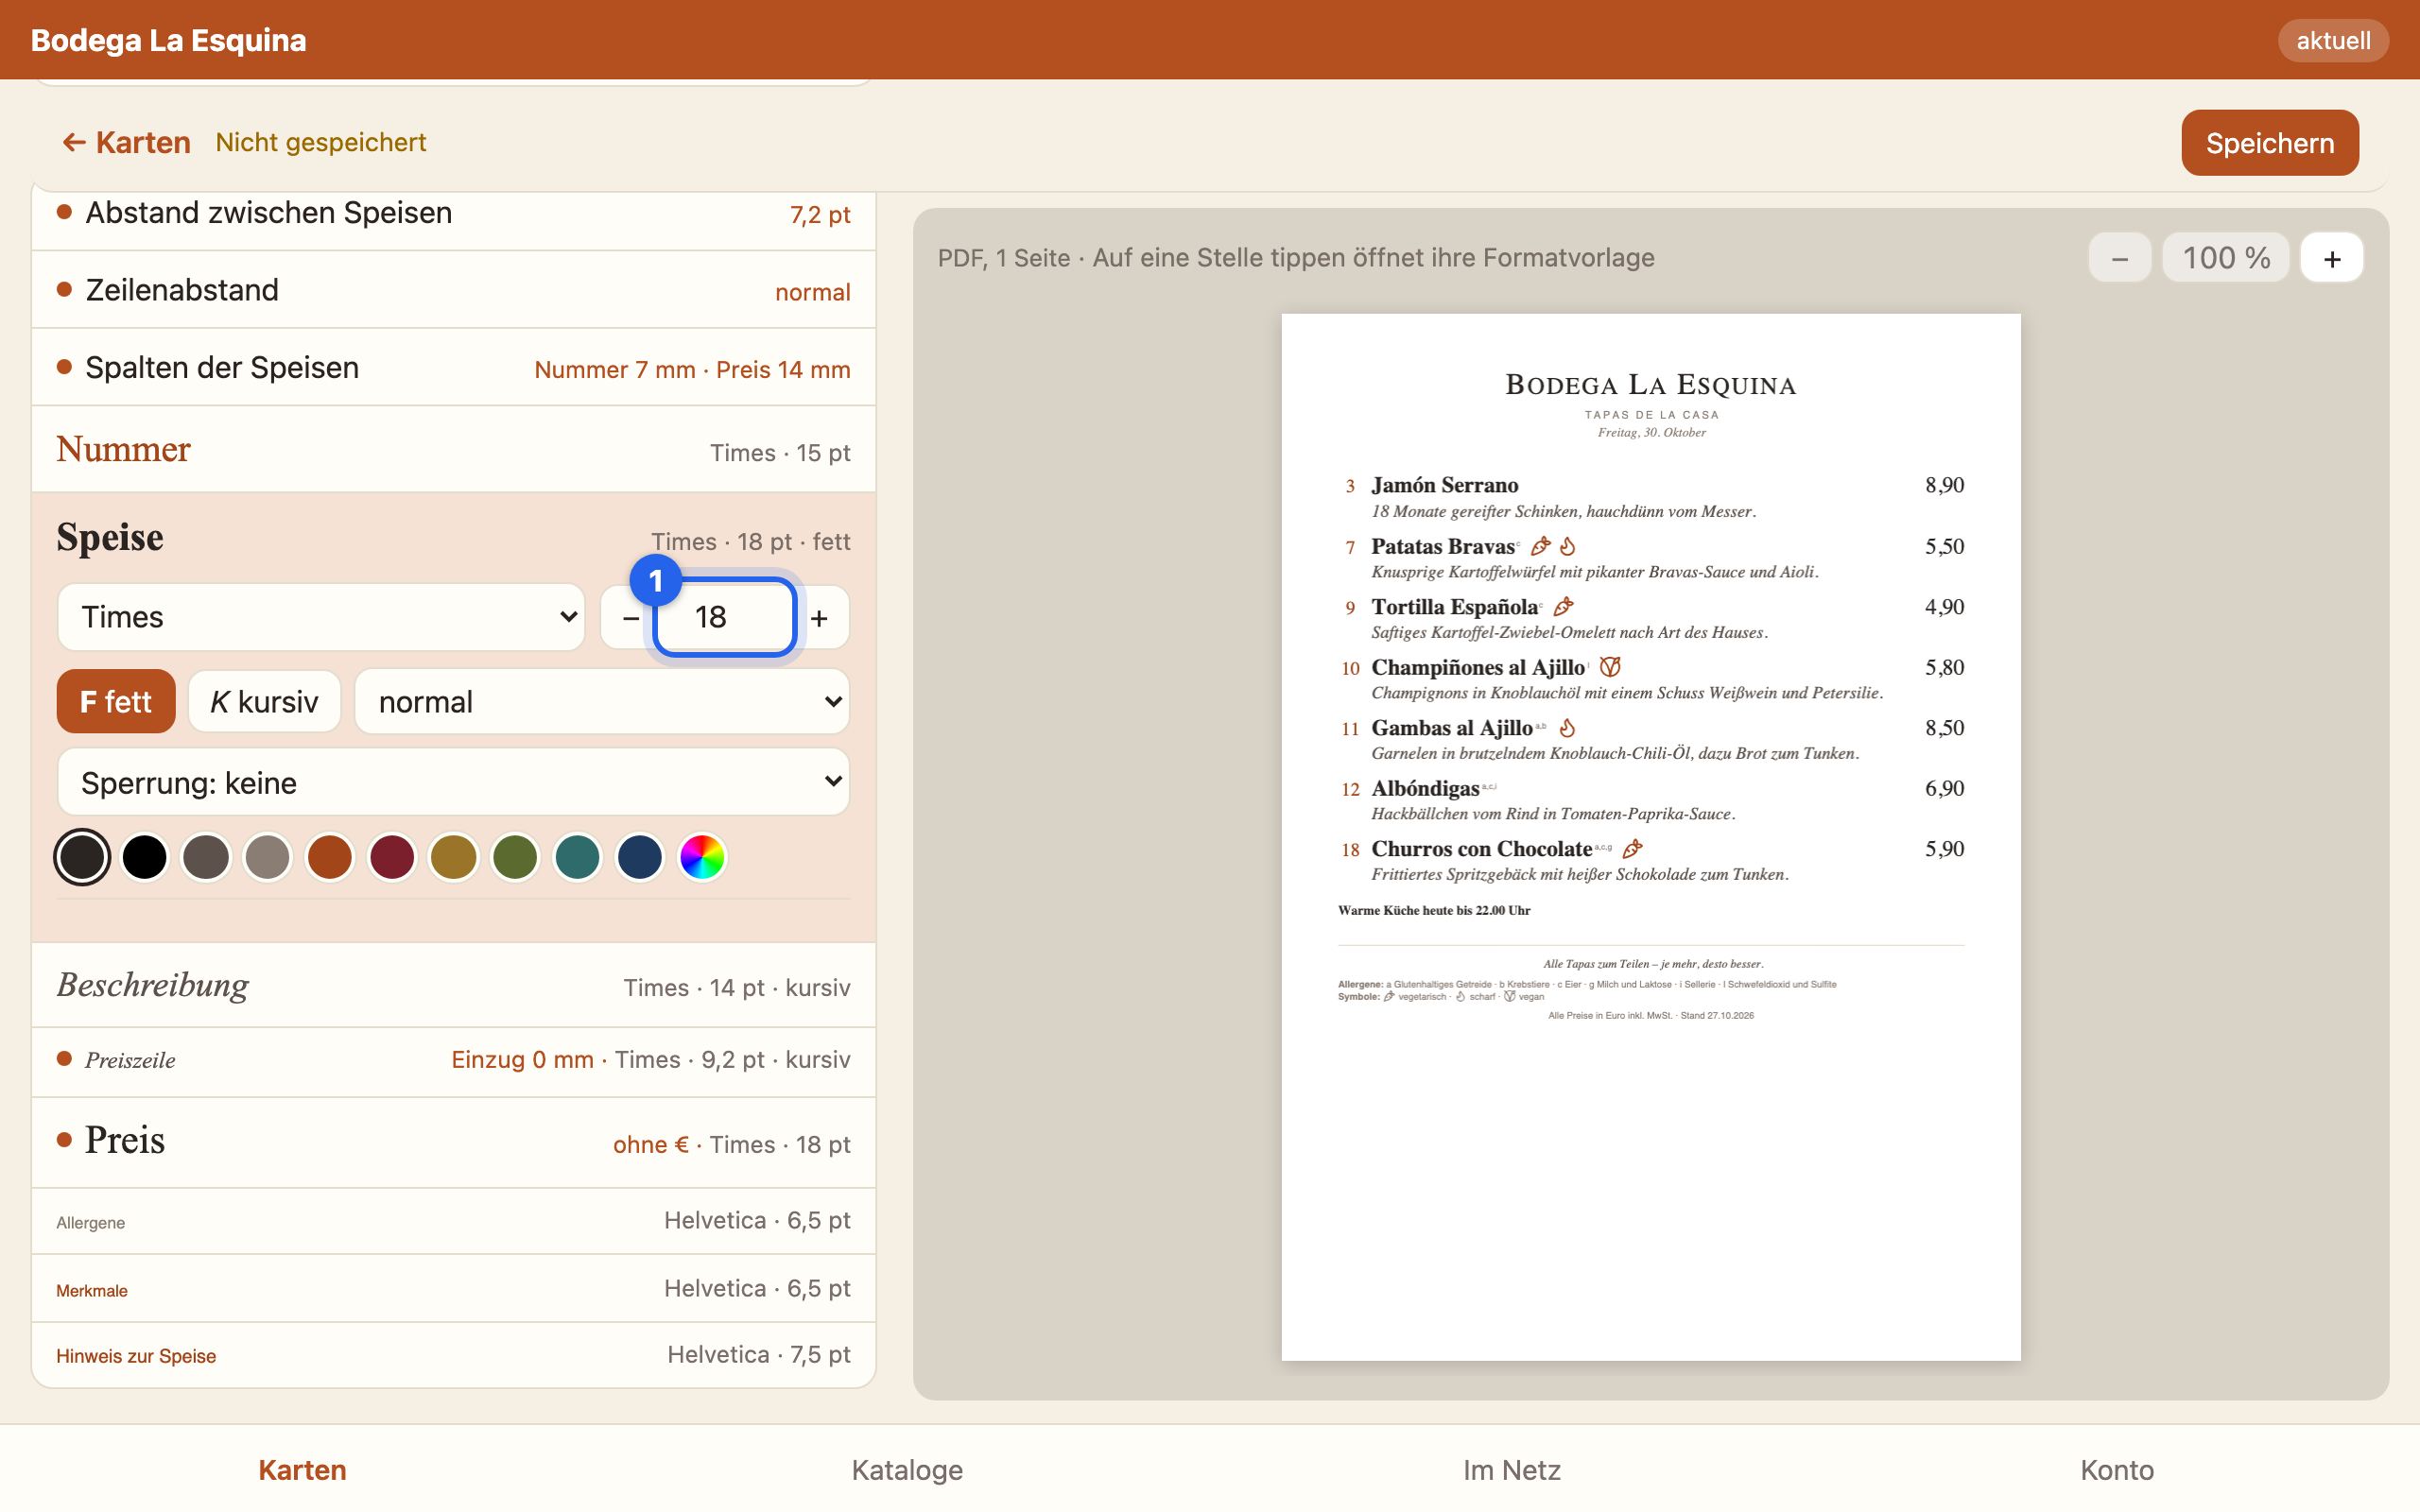
Task: Go back via the Karten arrow link
Action: click(126, 143)
